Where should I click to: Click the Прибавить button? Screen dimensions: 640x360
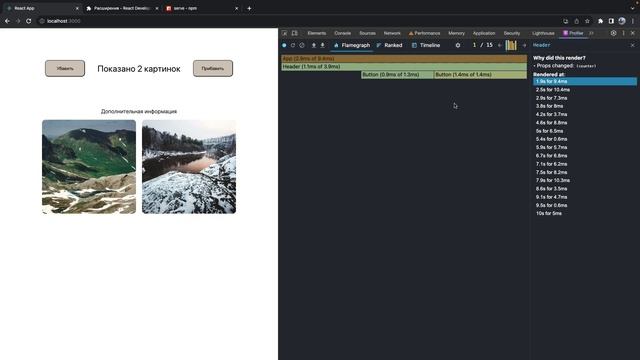click(213, 69)
